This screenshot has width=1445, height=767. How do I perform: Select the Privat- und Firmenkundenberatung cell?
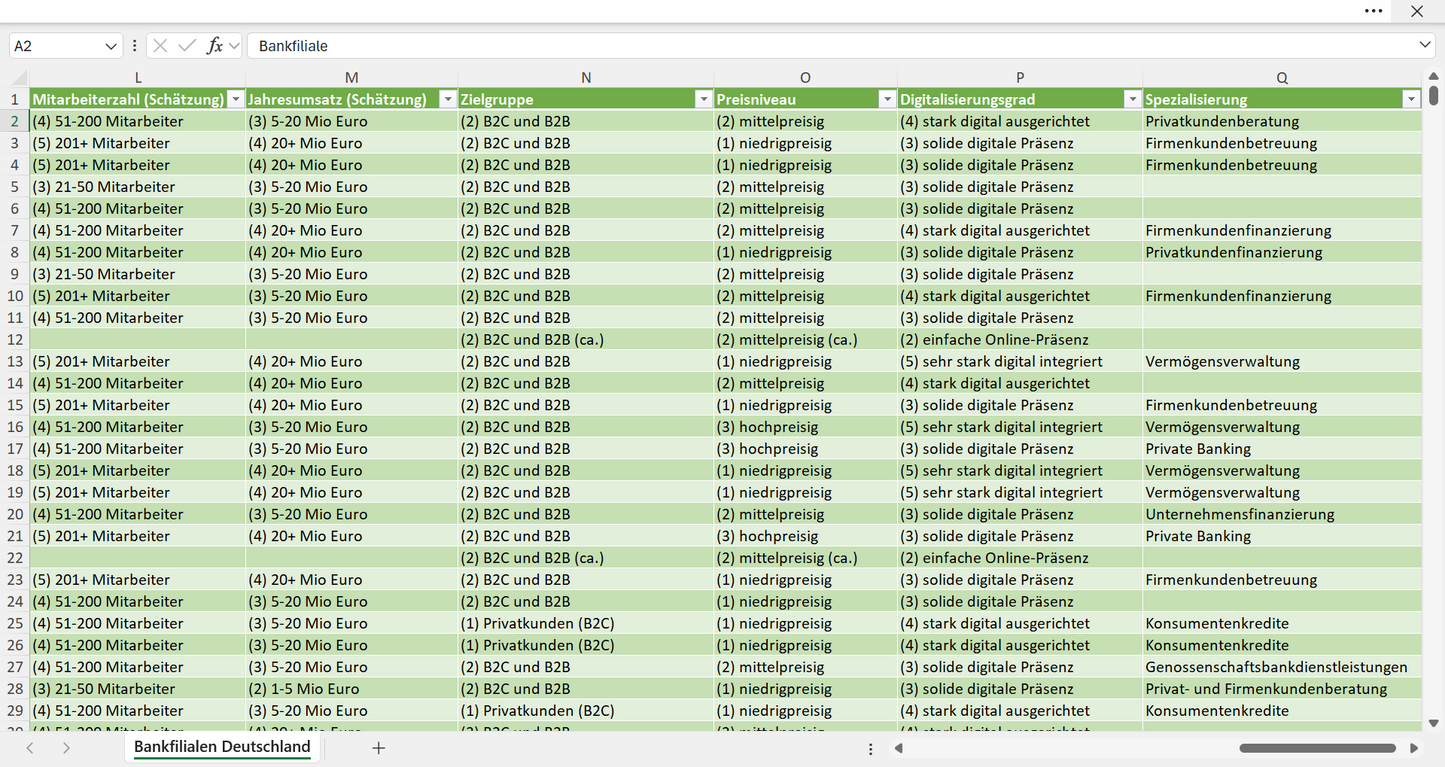[x=1282, y=689]
